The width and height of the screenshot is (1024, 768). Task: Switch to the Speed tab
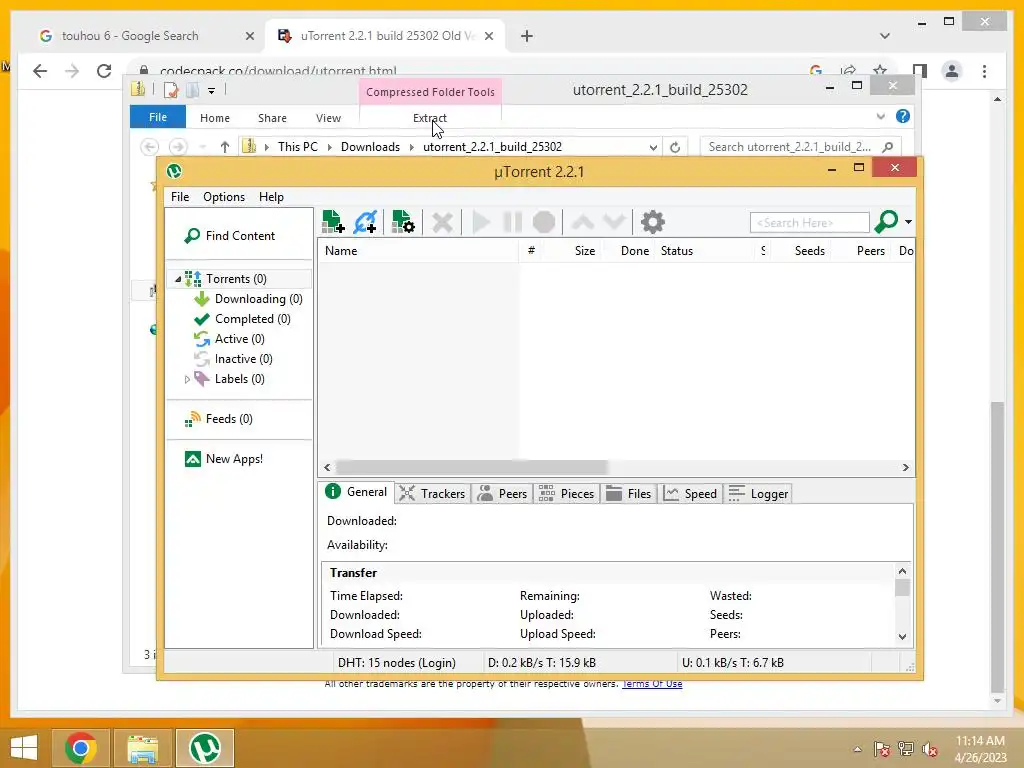click(x=691, y=494)
